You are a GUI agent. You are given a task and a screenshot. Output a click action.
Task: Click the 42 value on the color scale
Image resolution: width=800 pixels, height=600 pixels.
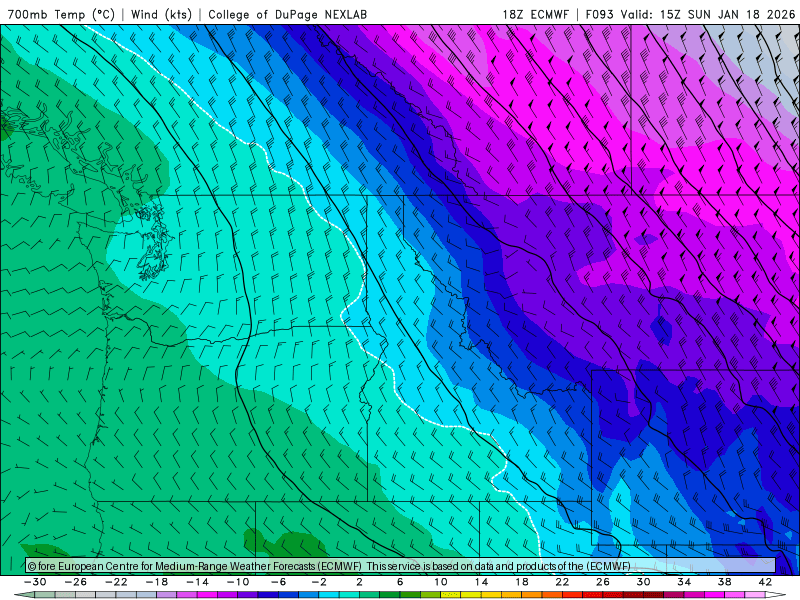(765, 582)
